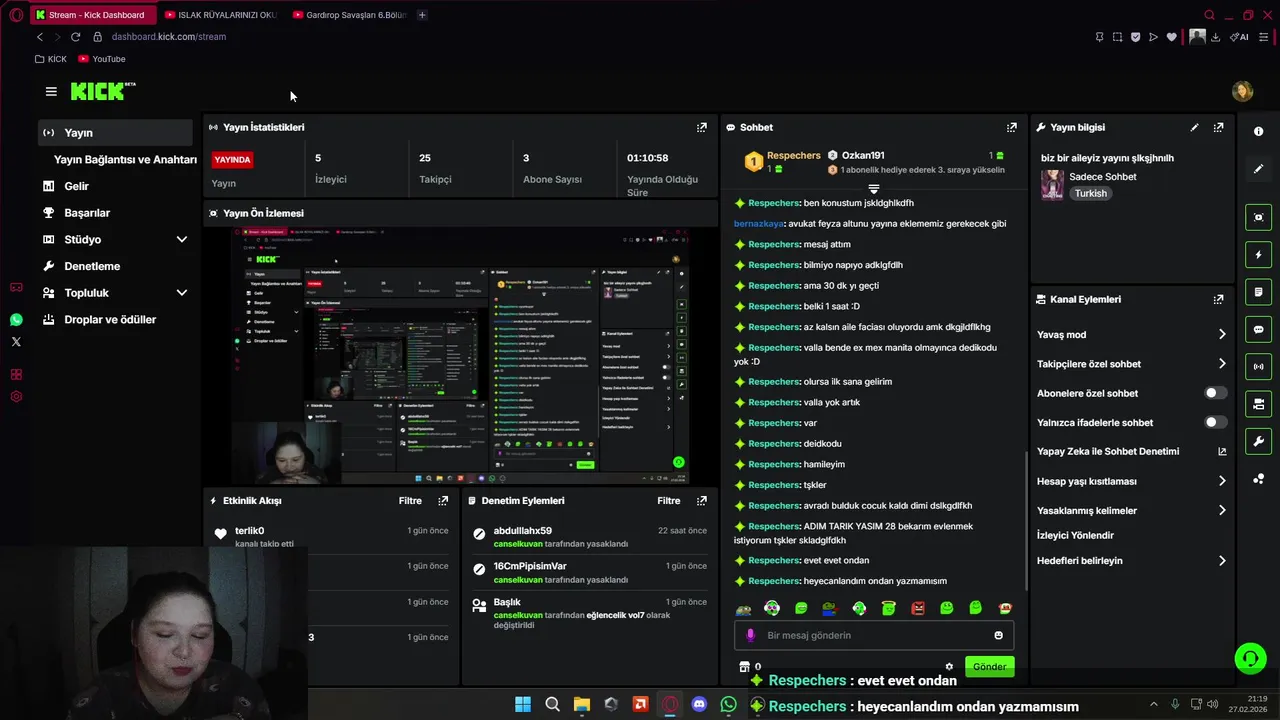Edit stream info with pencil in Yayın bilgisi

pyautogui.click(x=1194, y=127)
